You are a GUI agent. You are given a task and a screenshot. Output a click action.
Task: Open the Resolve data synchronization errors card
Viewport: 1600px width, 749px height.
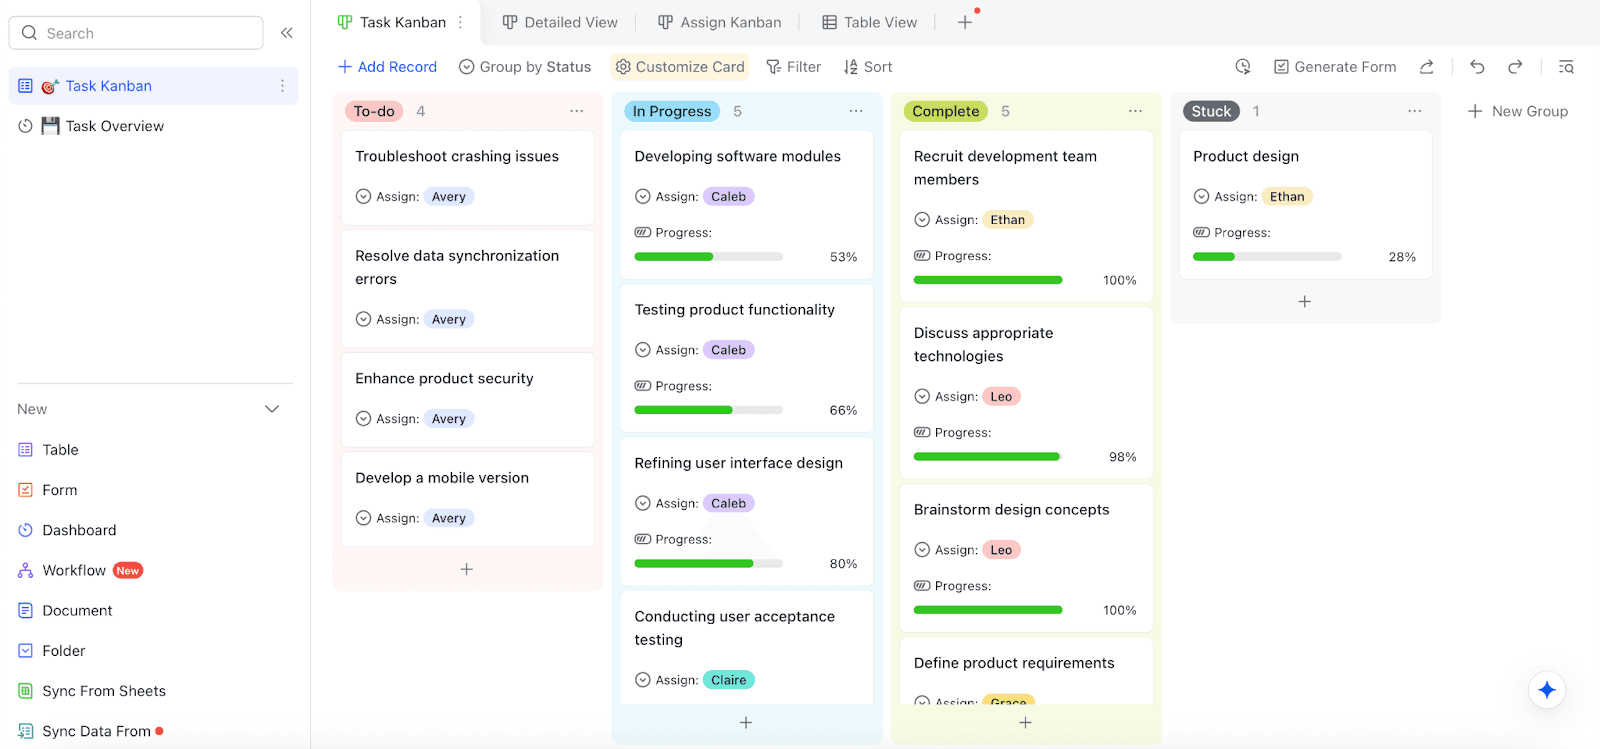[x=468, y=289]
